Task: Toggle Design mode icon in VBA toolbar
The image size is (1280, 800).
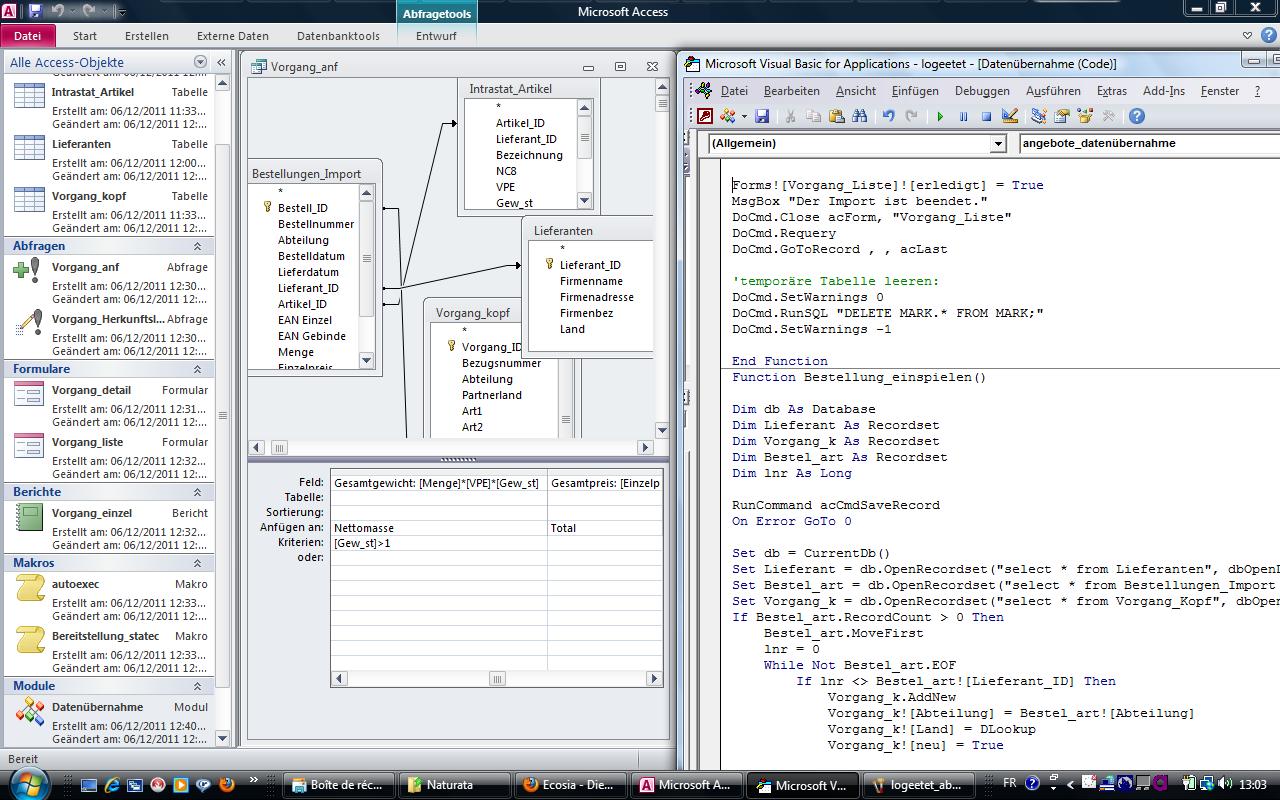Action: (x=1009, y=116)
